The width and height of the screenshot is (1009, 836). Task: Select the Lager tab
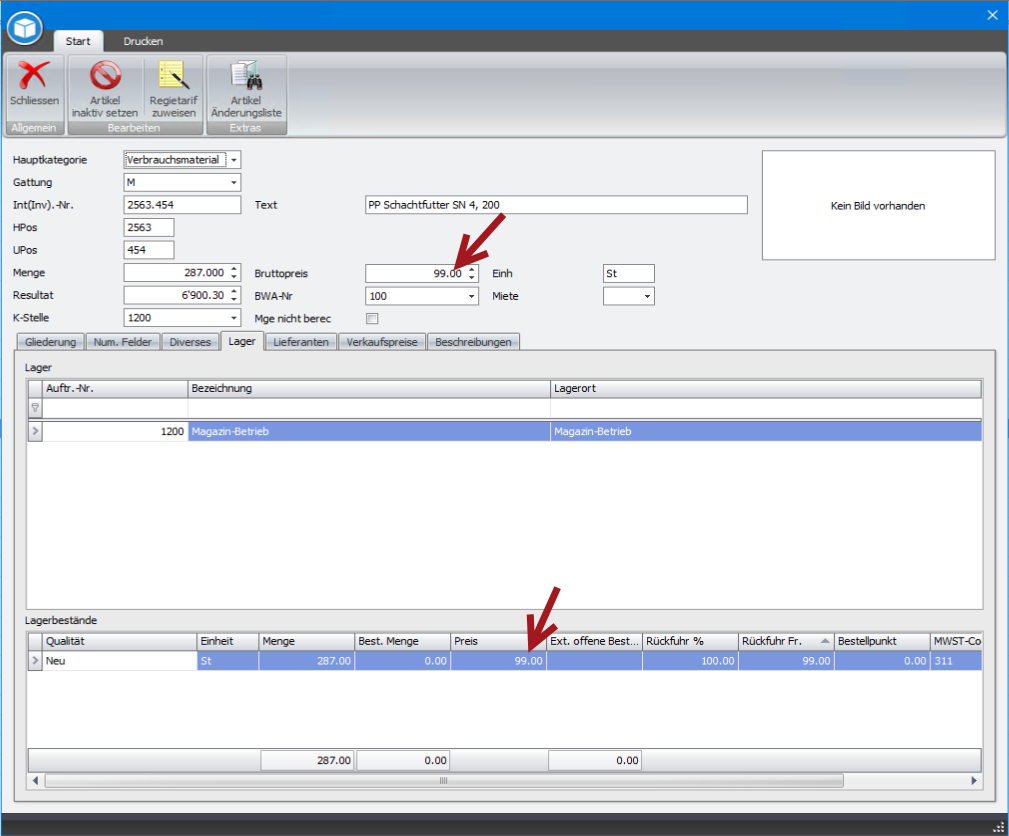(242, 341)
